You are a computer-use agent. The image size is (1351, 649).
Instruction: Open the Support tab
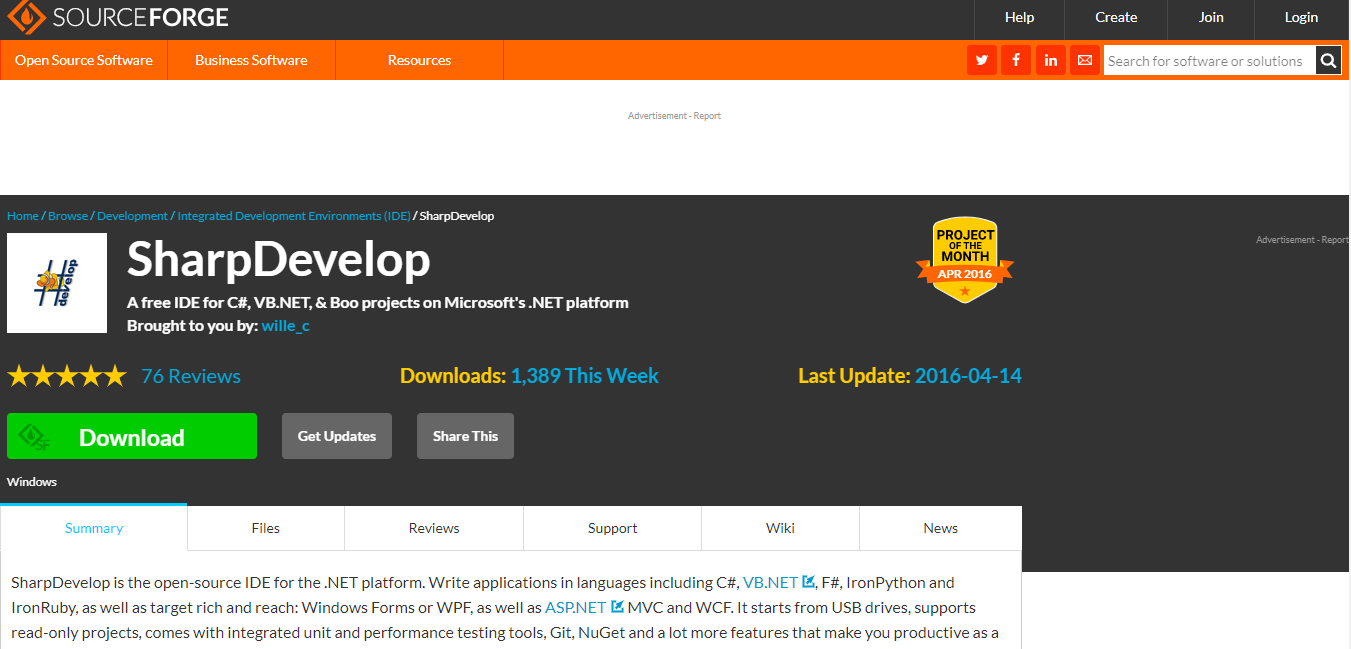pos(613,528)
